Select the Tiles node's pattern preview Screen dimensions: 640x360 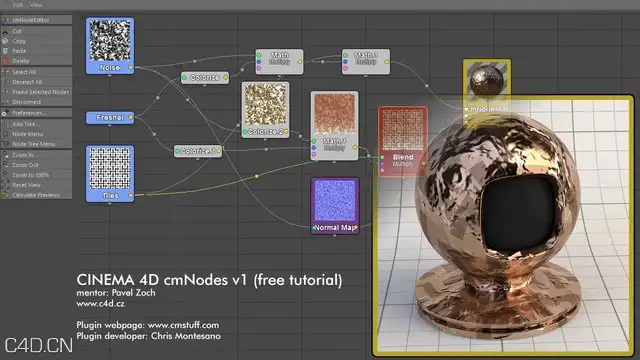click(110, 169)
